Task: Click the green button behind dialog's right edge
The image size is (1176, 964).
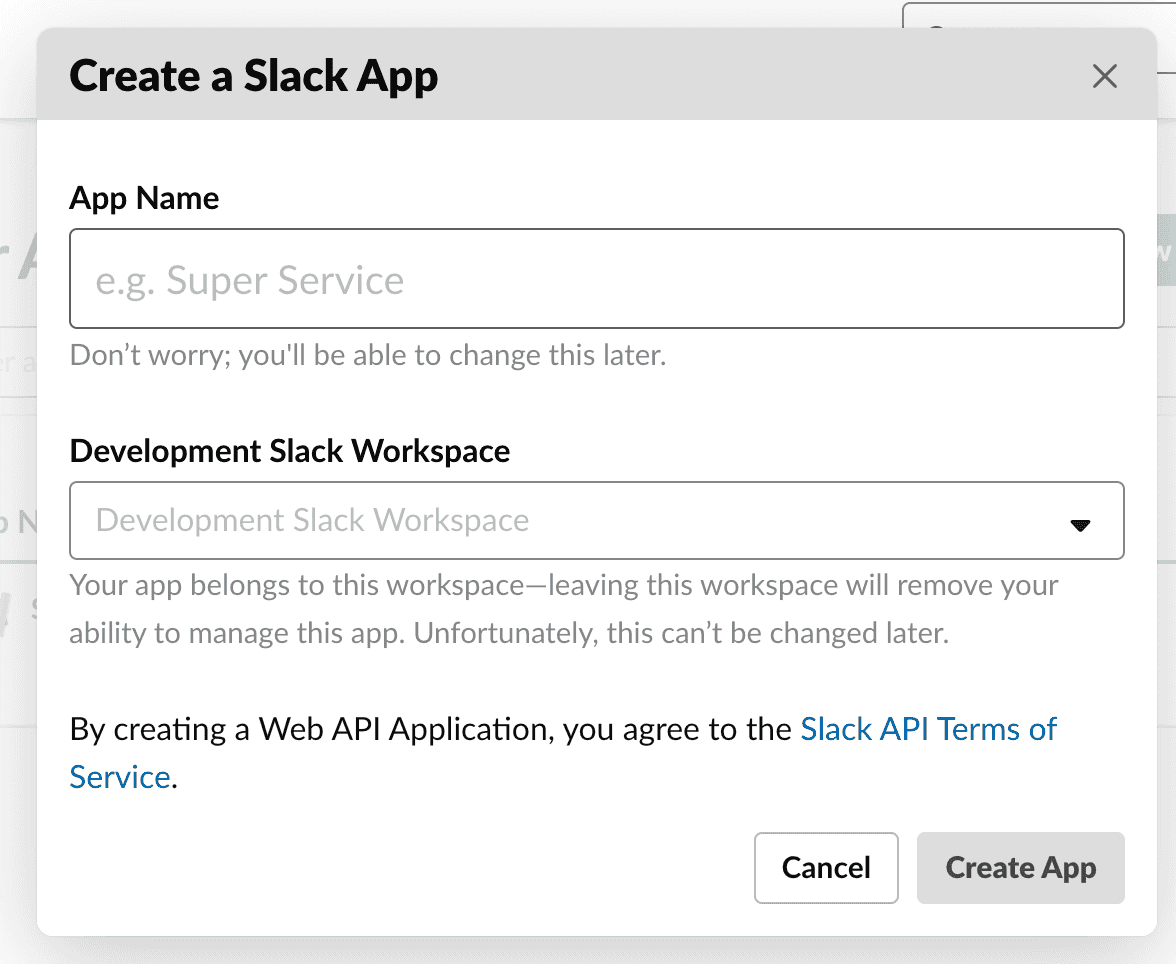Action: pos(1165,251)
